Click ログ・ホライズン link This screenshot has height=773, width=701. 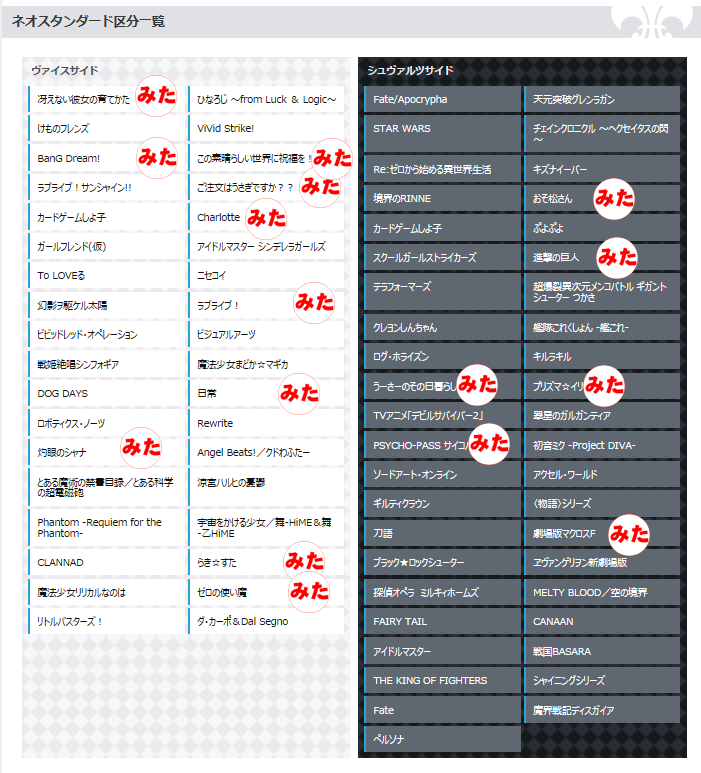(x=443, y=356)
